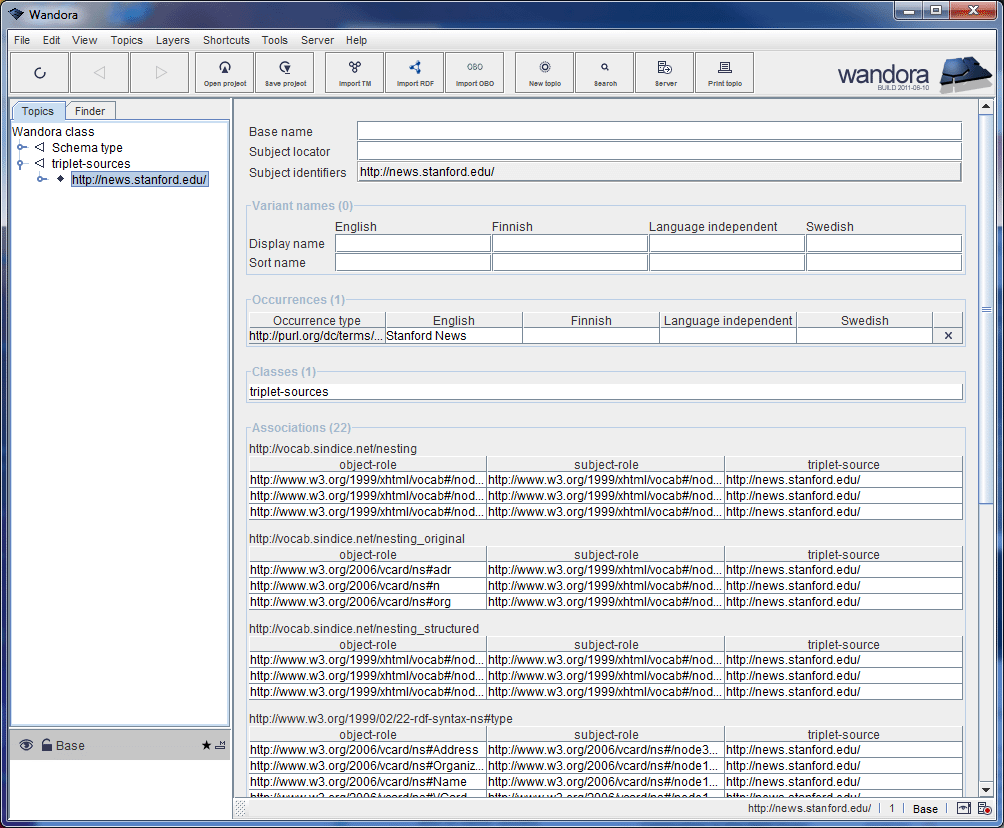Click the Import OBO icon
Image resolution: width=1004 pixels, height=828 pixels.
click(x=474, y=72)
